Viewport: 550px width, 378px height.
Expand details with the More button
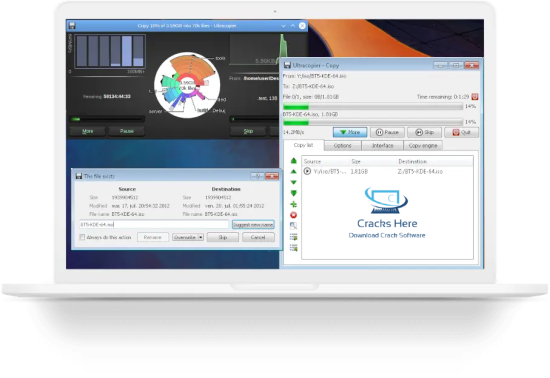click(x=350, y=132)
